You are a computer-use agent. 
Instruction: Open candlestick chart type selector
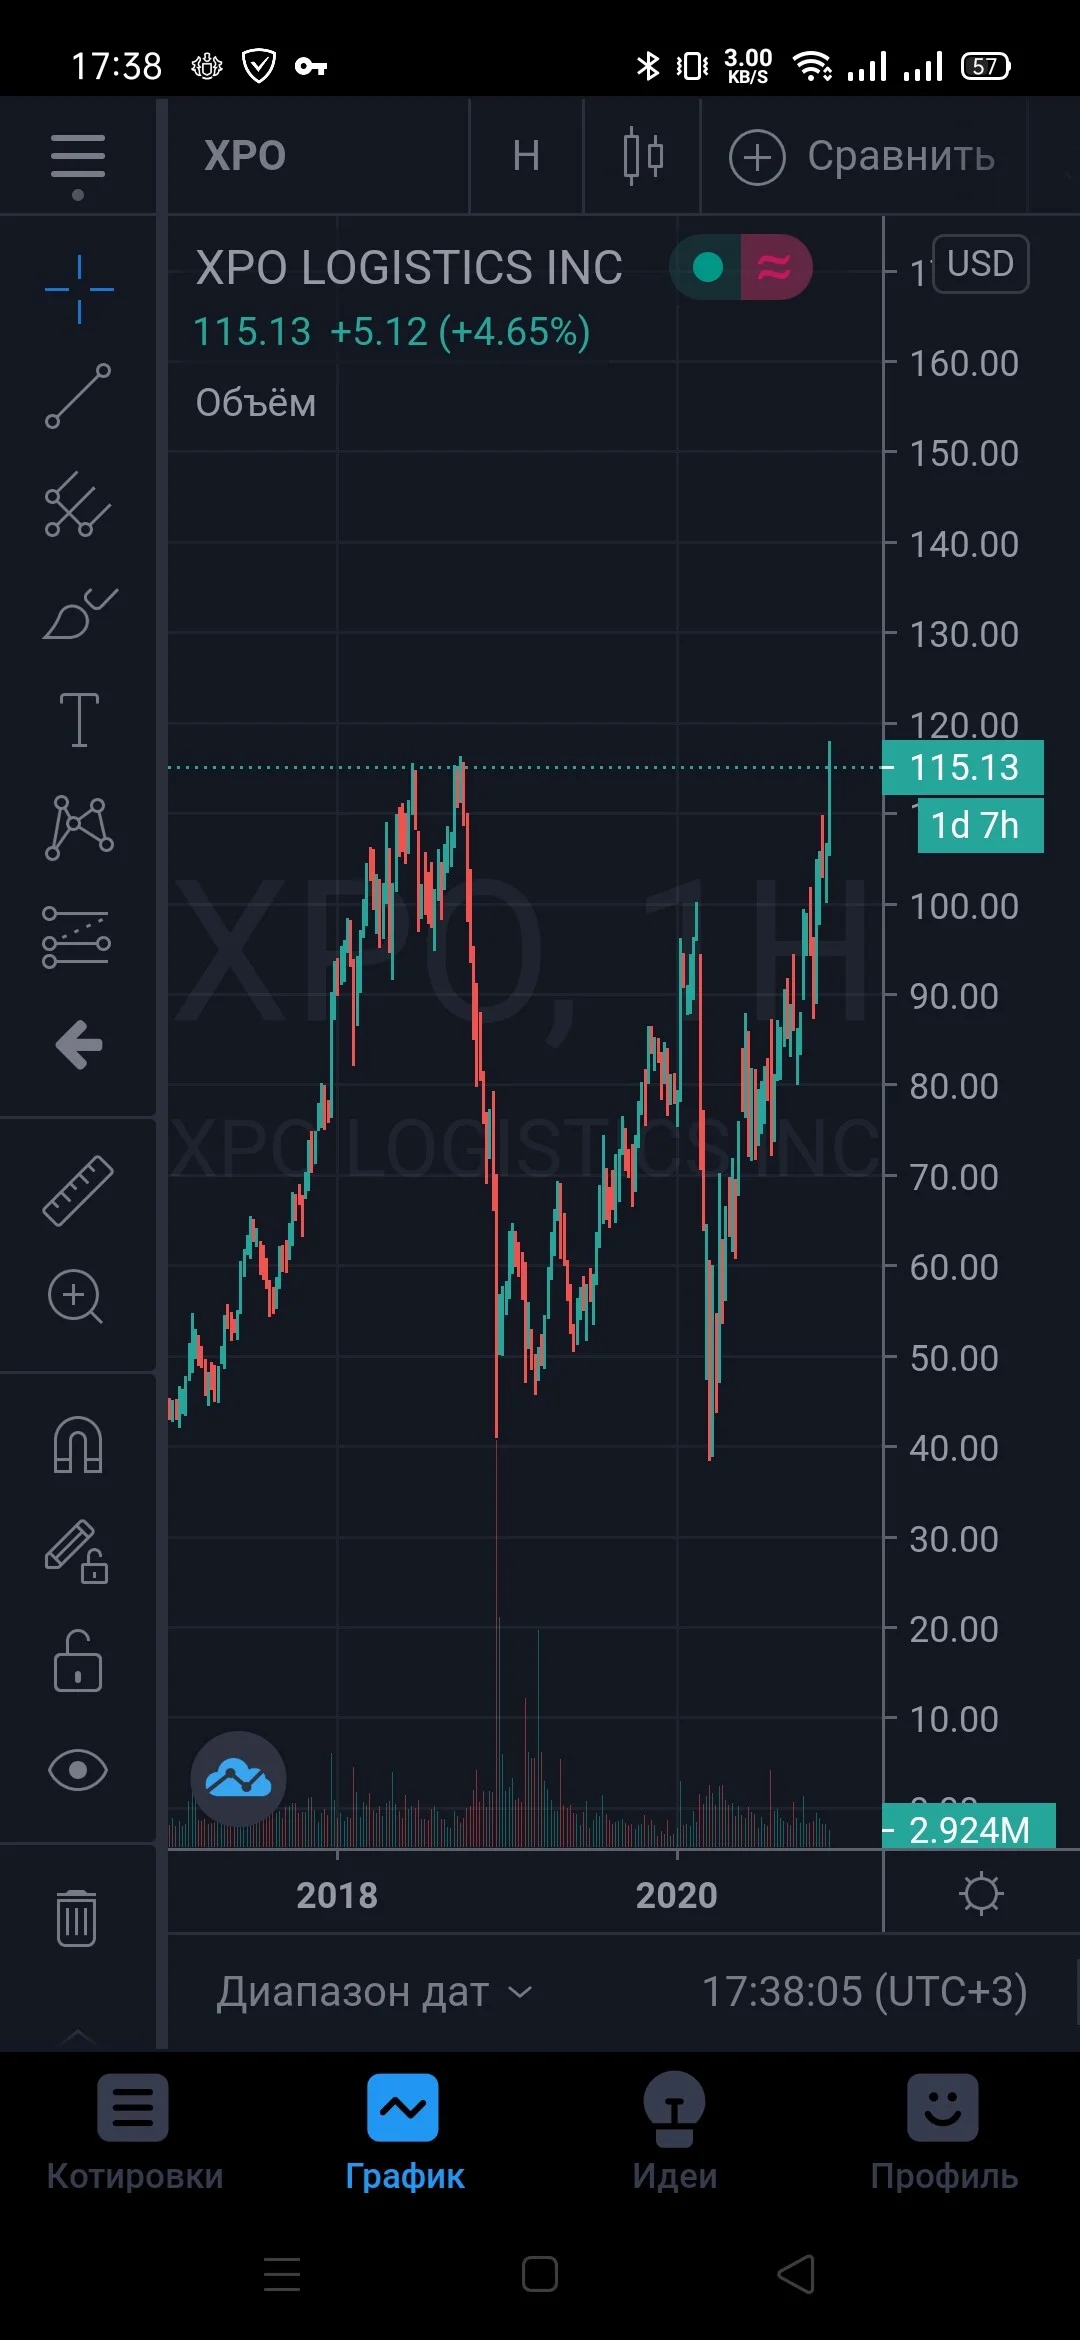(x=643, y=156)
